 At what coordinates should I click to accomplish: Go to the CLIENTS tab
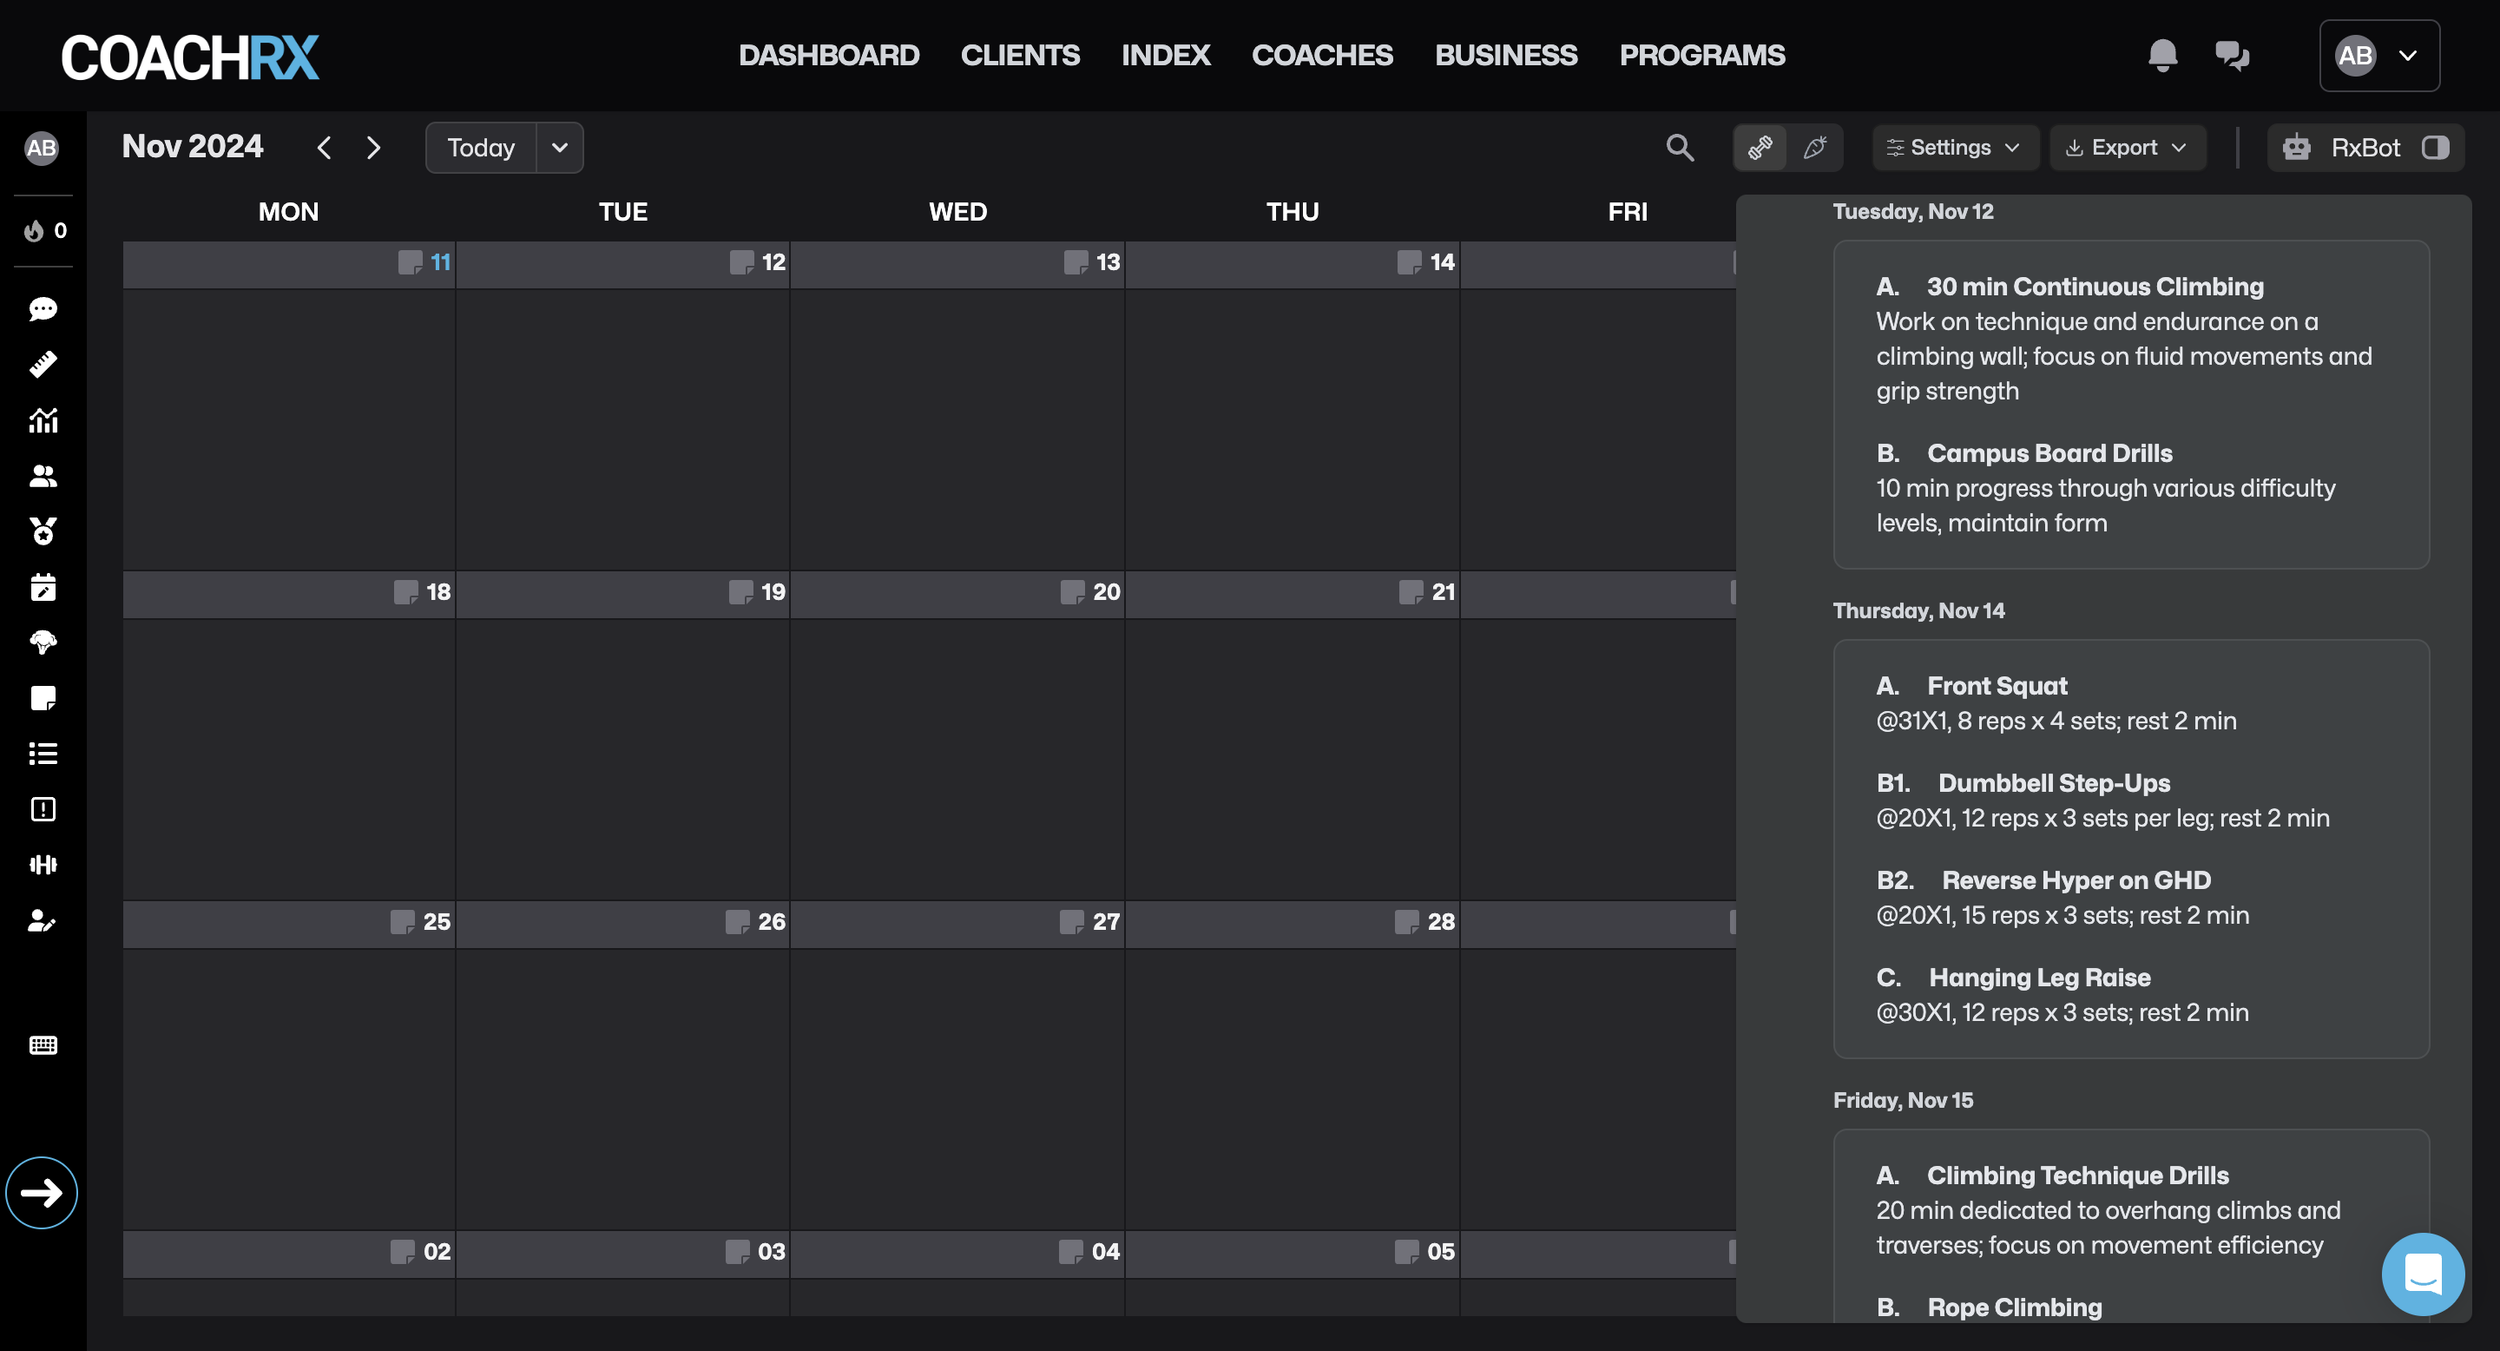[1019, 55]
